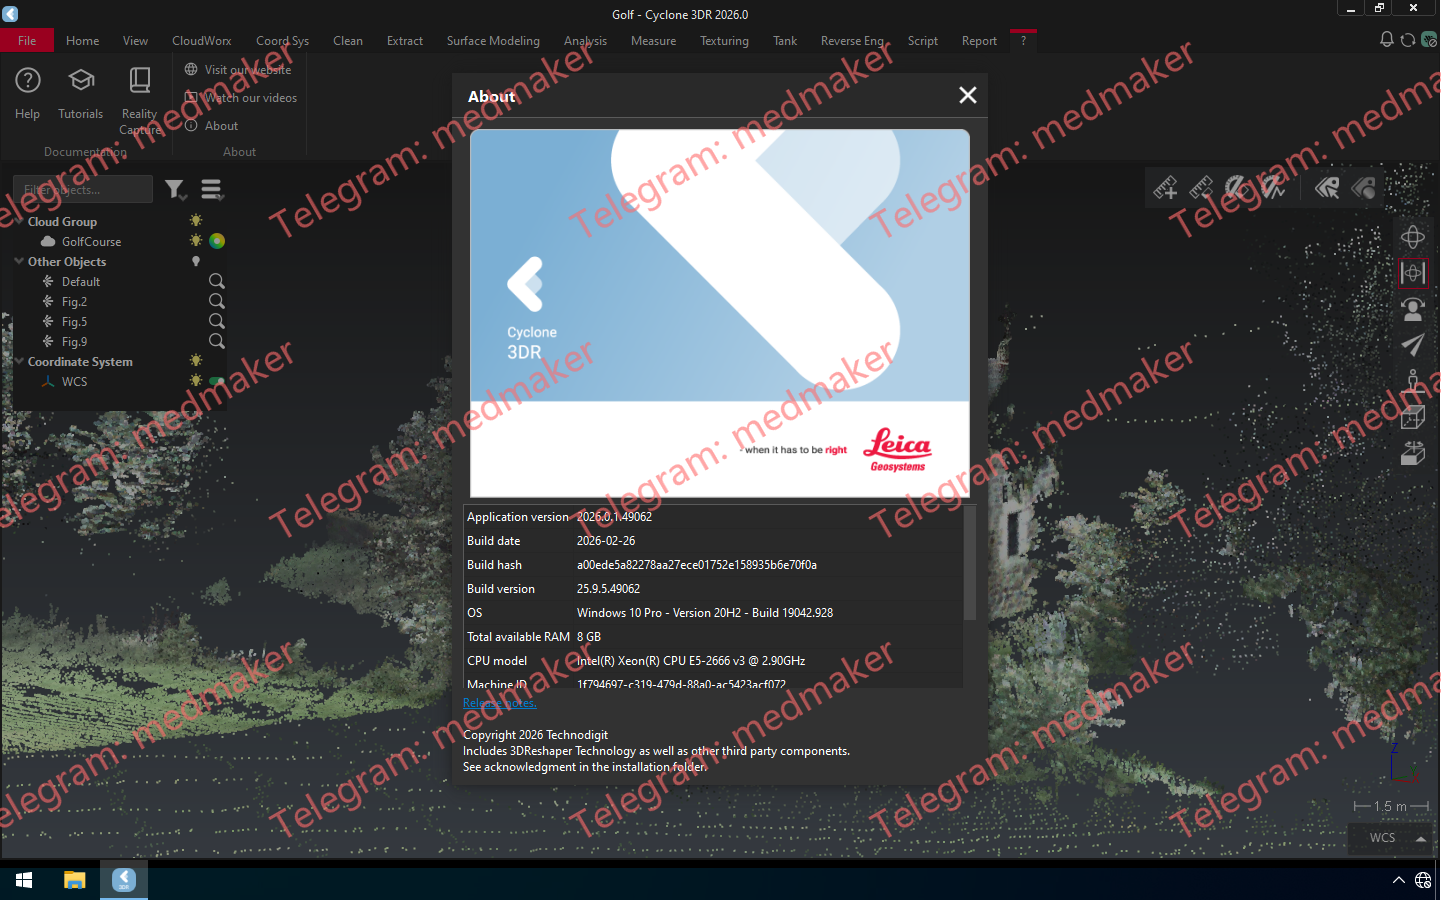Activate the walk-mode pedestrian navigation tool

pyautogui.click(x=1412, y=380)
